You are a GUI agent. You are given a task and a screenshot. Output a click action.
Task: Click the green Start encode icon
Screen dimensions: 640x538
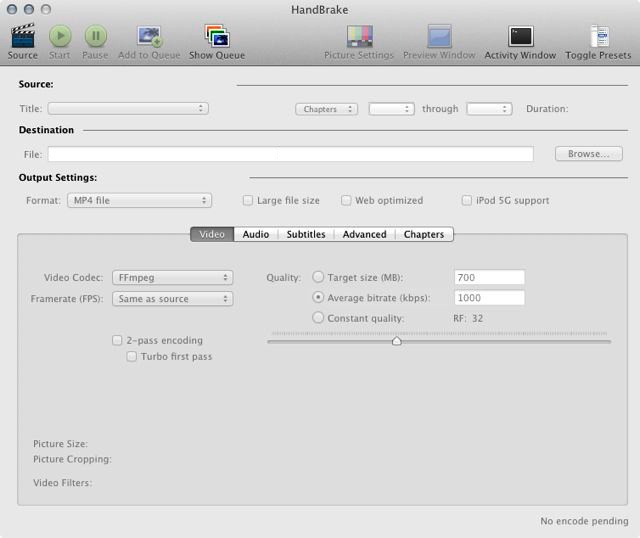pyautogui.click(x=60, y=36)
